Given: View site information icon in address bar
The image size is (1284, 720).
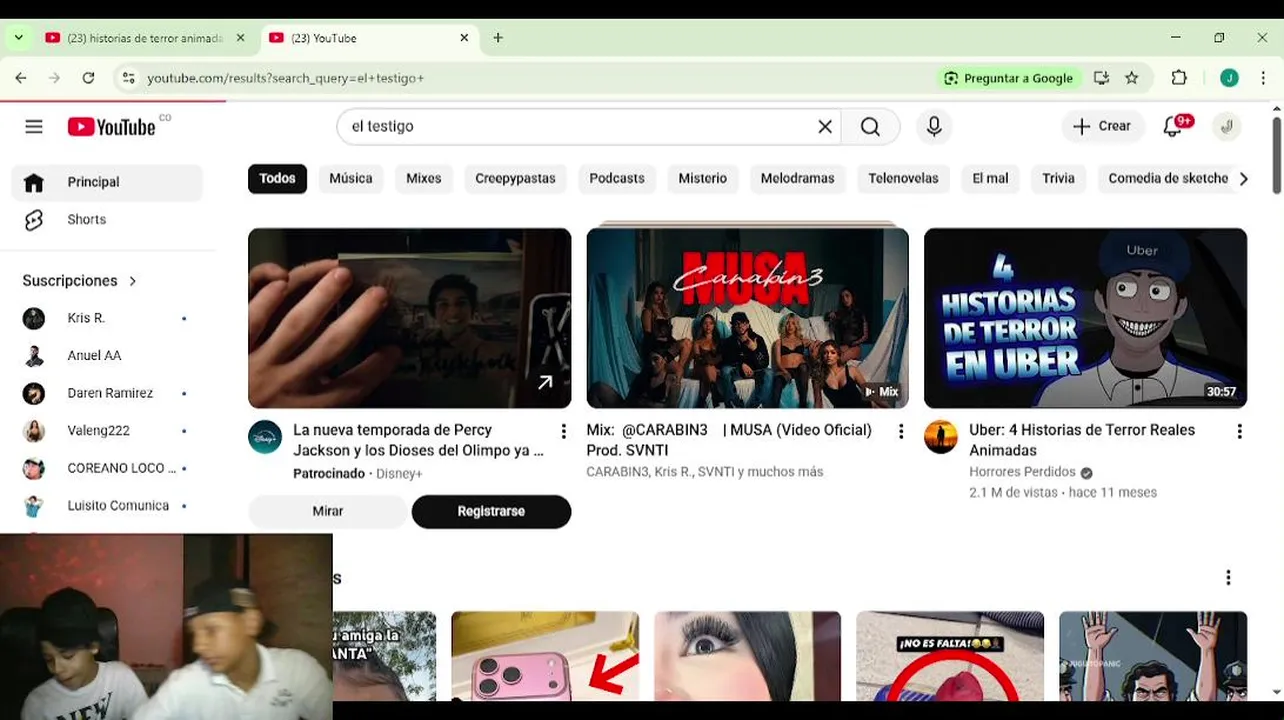Looking at the screenshot, I should tap(127, 78).
